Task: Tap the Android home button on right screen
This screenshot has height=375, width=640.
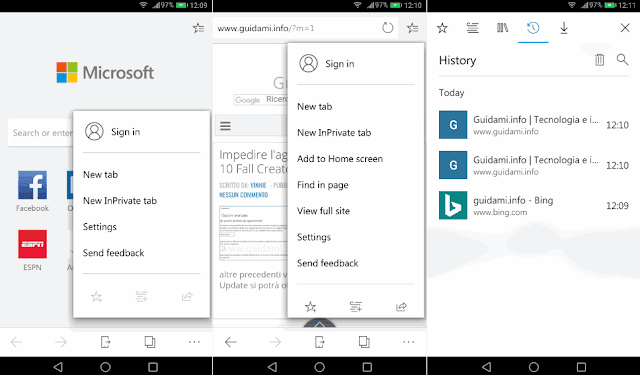Action: point(534,367)
